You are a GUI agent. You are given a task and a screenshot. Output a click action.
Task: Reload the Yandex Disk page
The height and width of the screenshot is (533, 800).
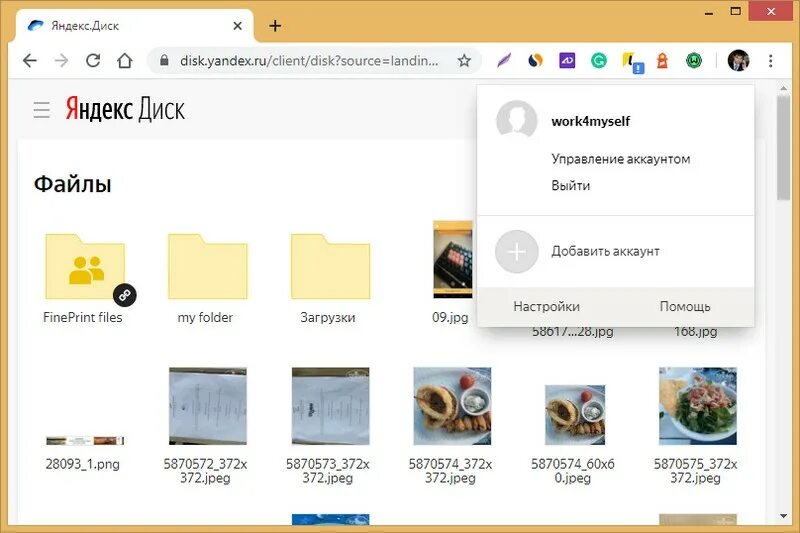pyautogui.click(x=93, y=61)
